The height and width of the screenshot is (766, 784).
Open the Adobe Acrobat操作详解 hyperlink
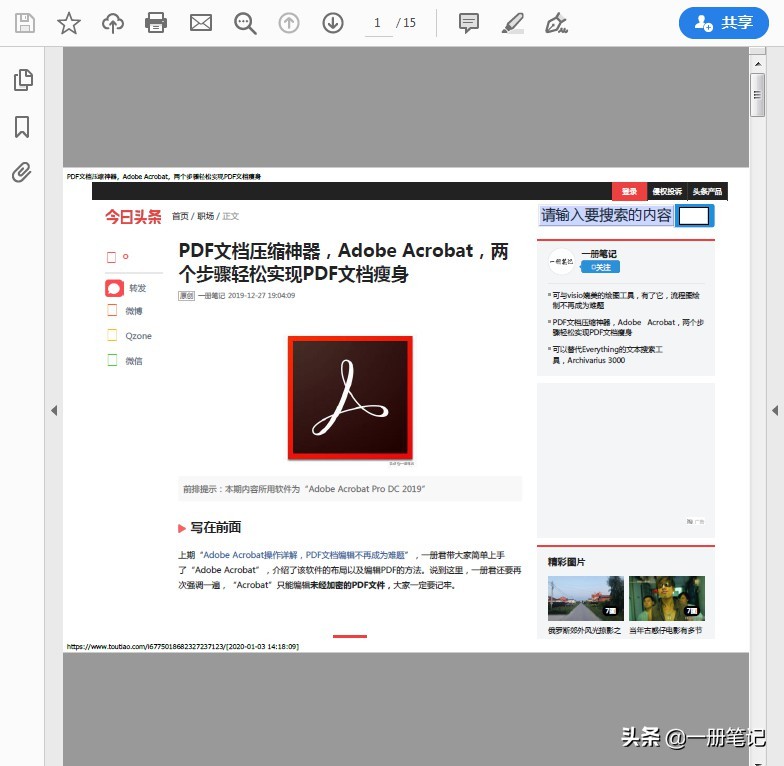[x=304, y=555]
